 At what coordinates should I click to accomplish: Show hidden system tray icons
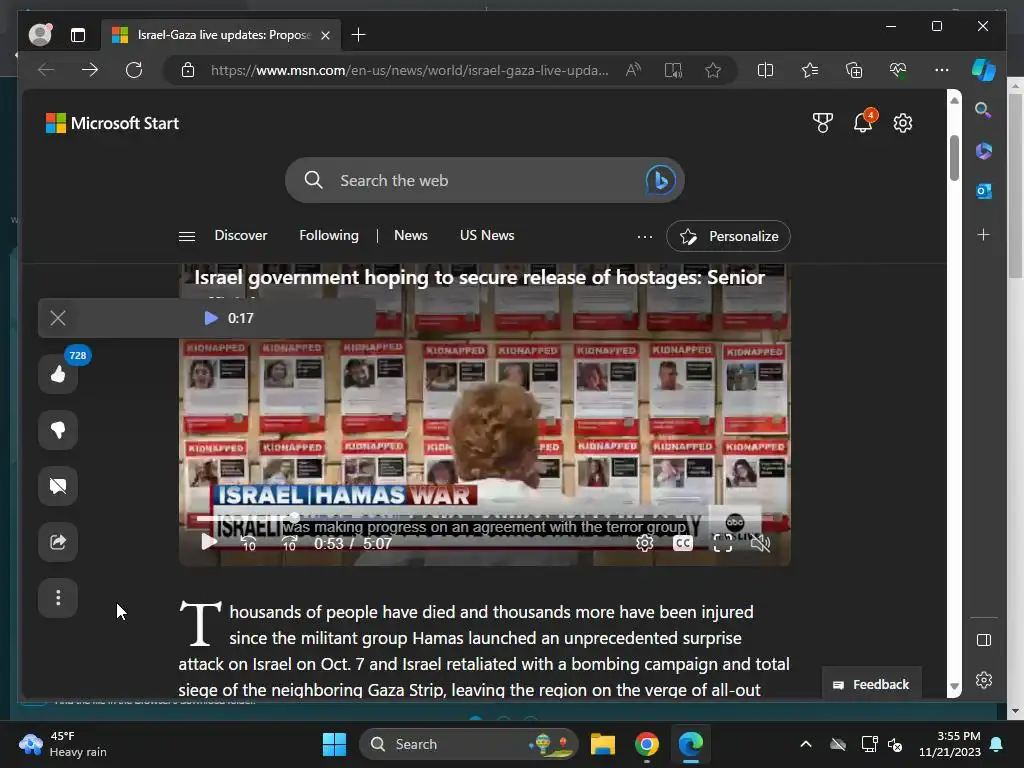pyautogui.click(x=806, y=744)
